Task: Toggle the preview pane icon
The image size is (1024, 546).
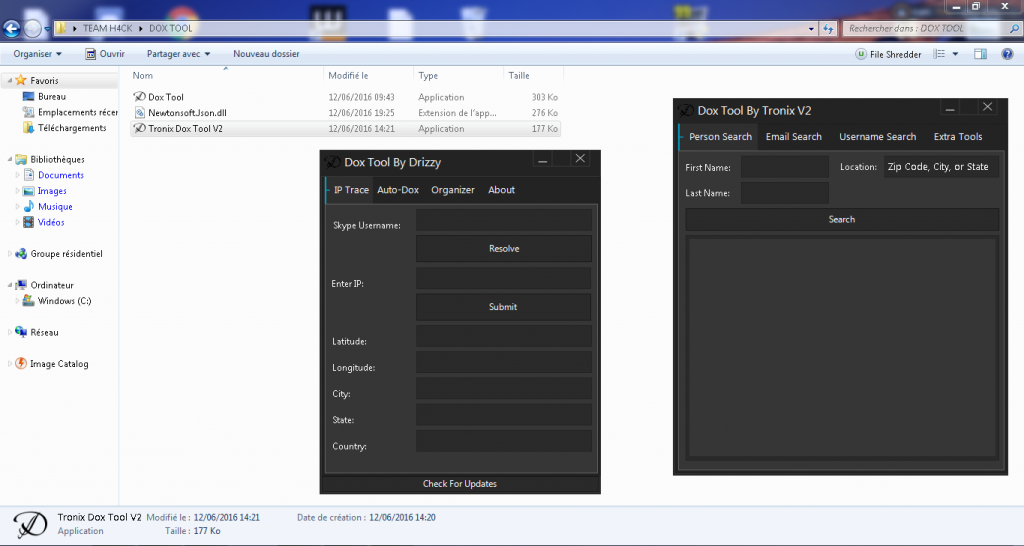Action: [981, 54]
